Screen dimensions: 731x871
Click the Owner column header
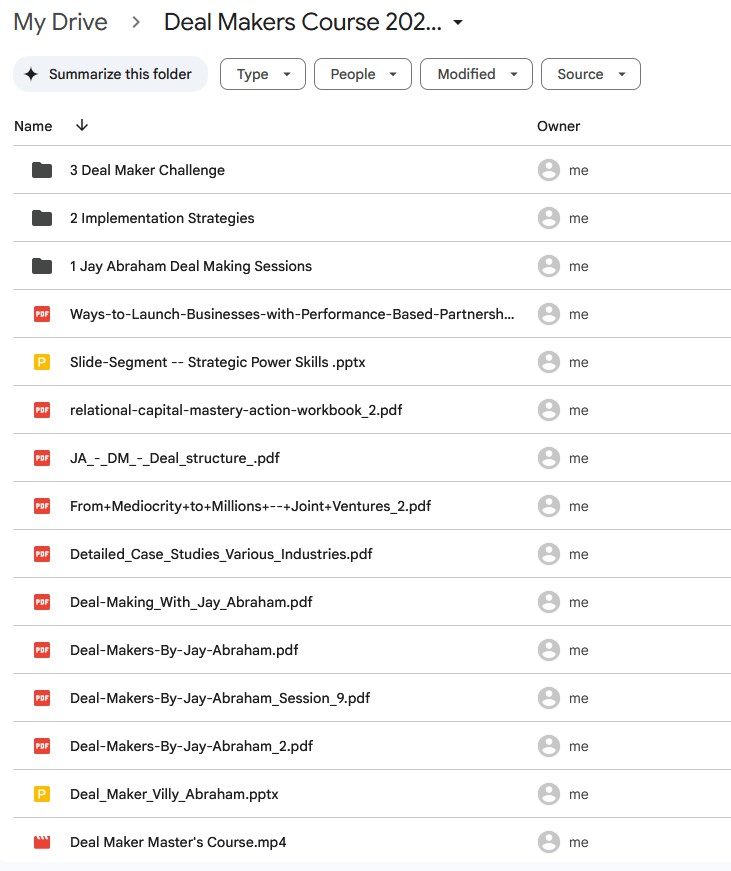[x=558, y=126]
